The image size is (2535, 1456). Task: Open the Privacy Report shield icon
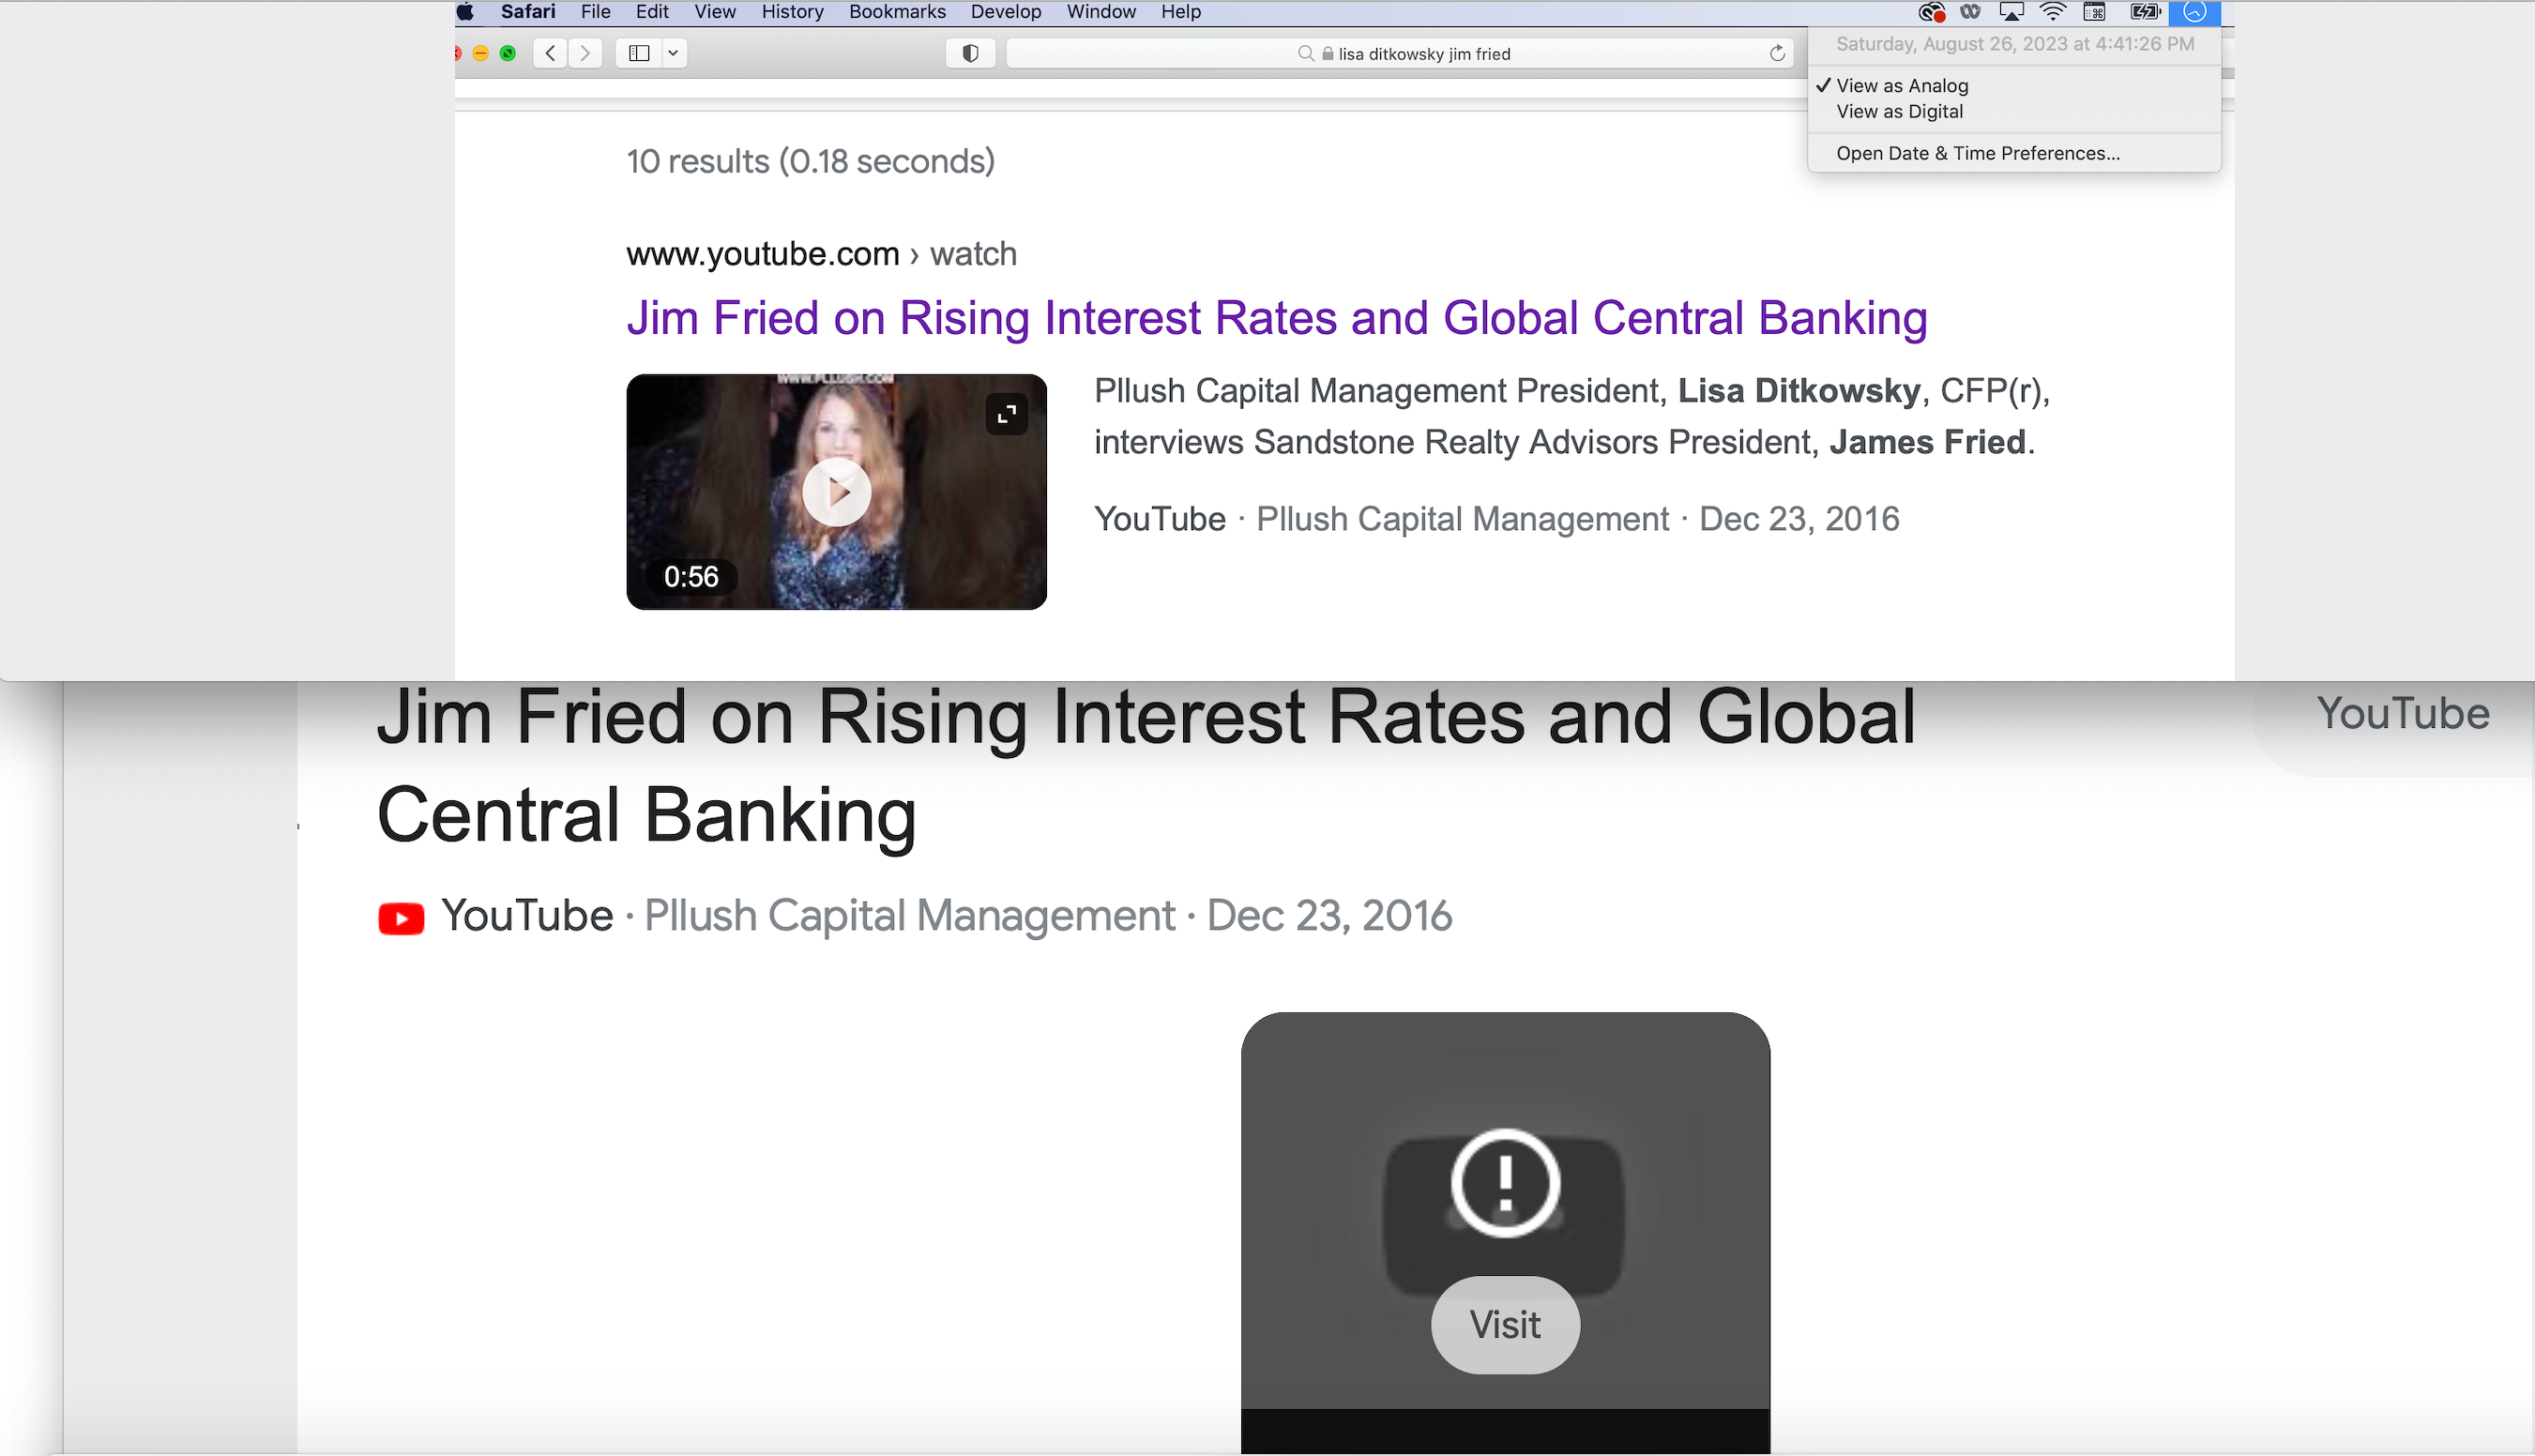pos(969,53)
